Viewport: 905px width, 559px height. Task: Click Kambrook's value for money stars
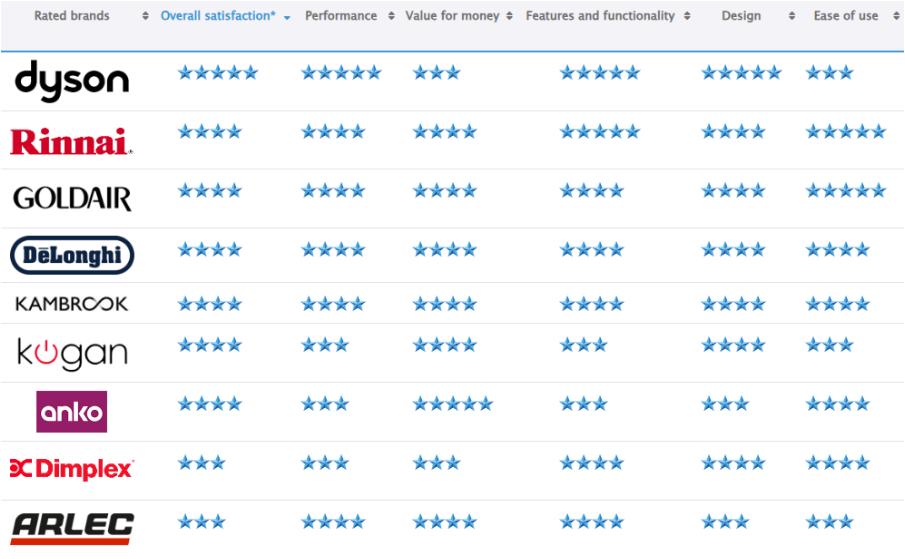click(x=444, y=303)
